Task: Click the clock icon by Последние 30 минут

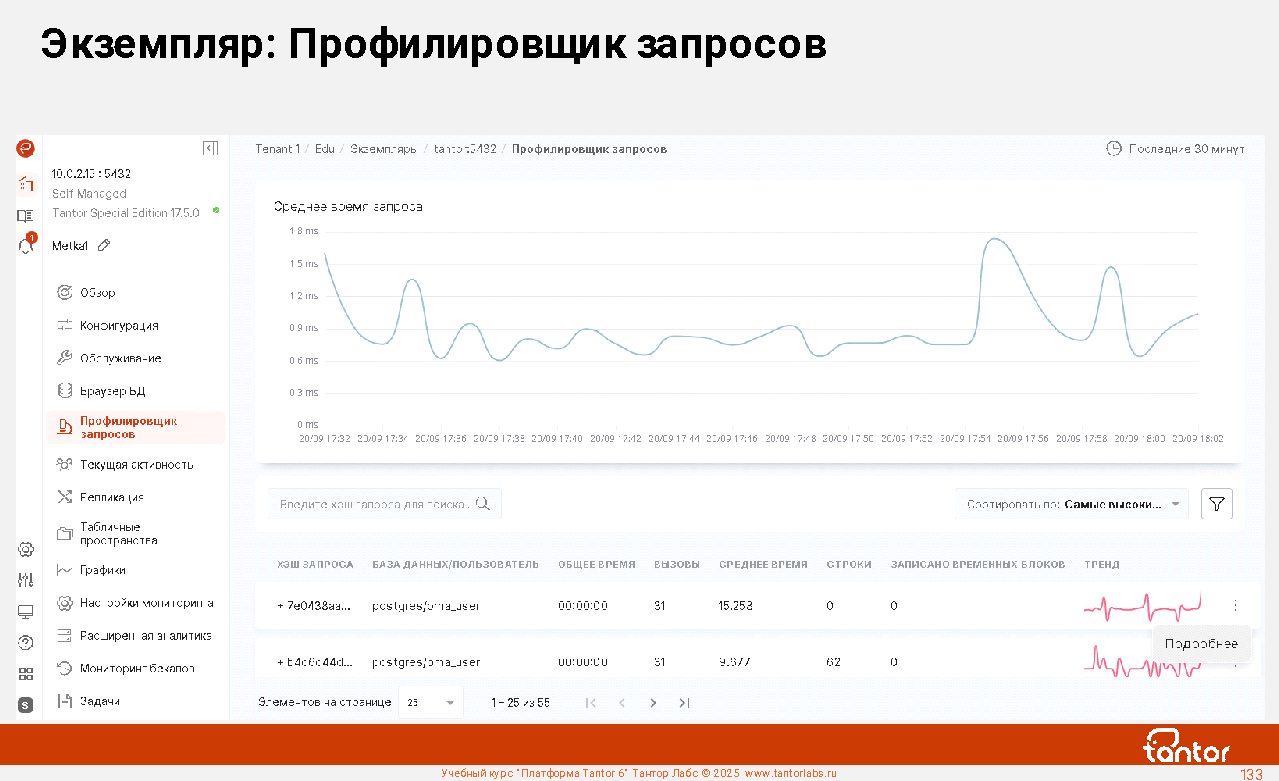Action: (1113, 148)
